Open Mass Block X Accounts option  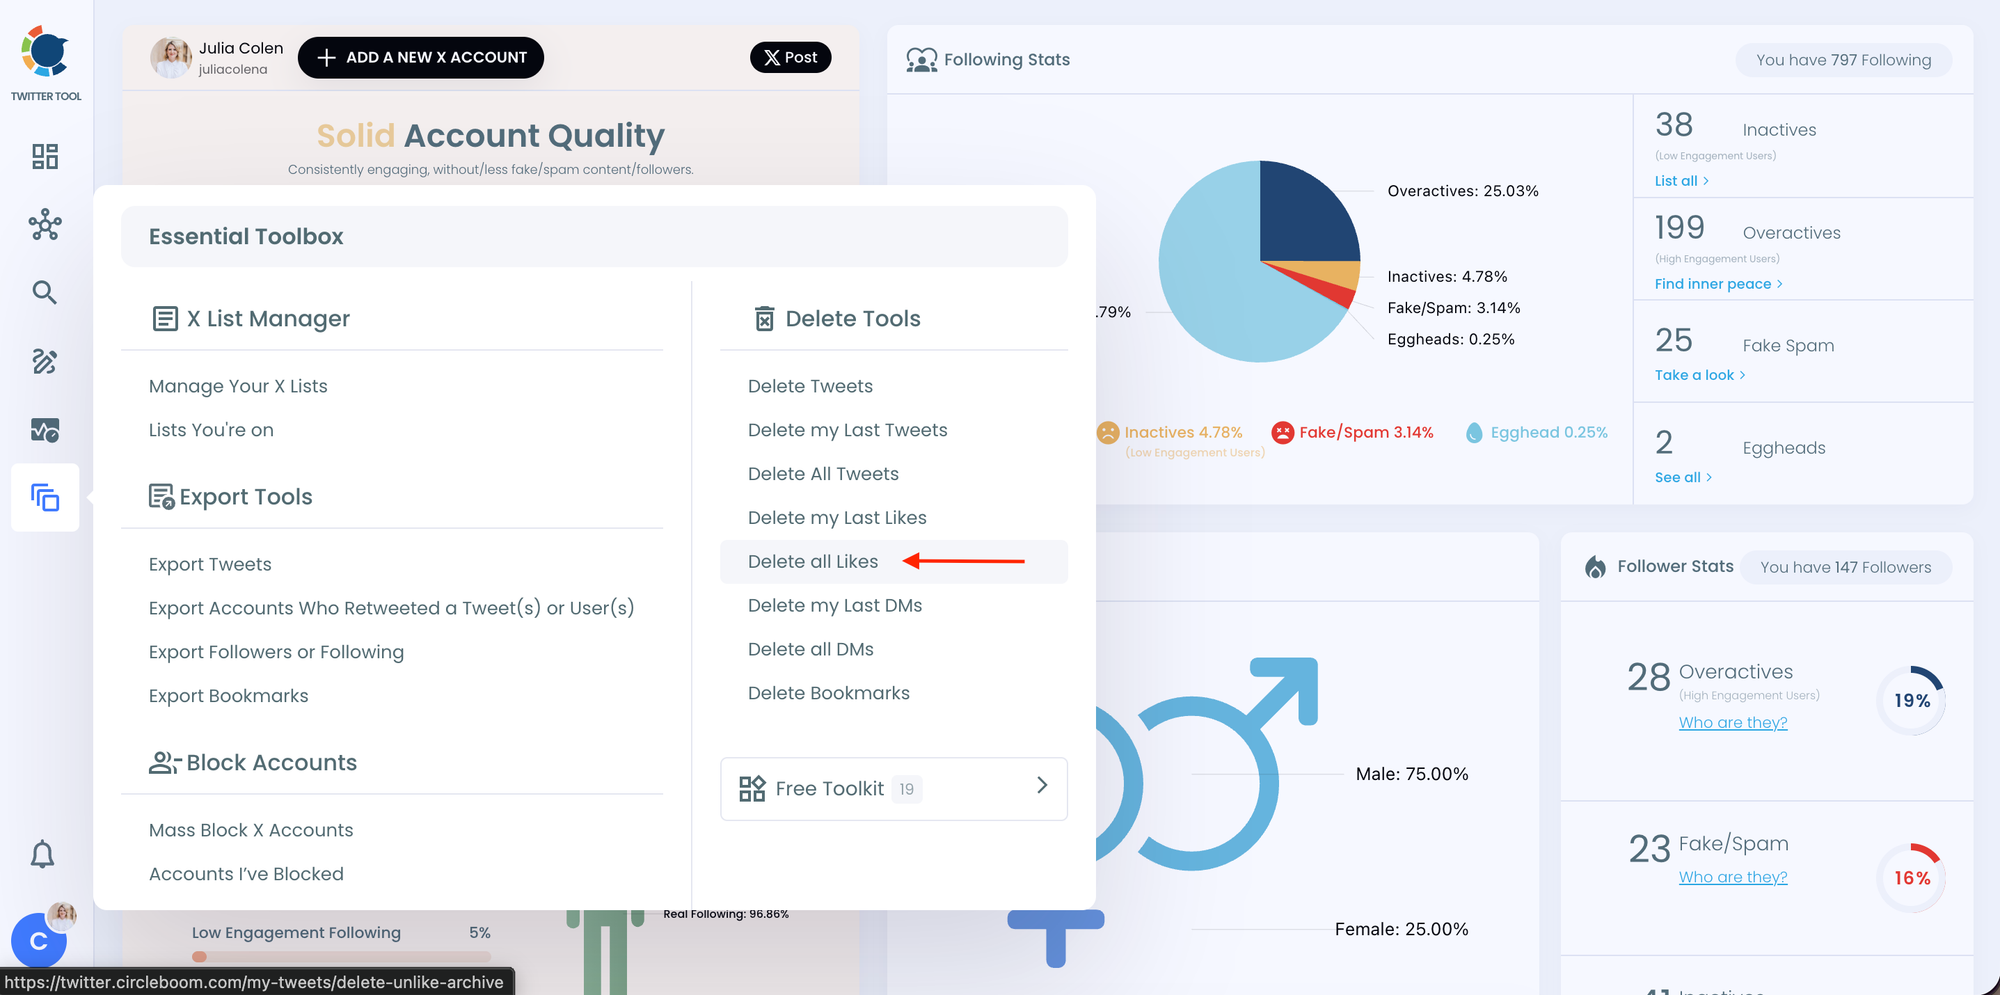[251, 830]
